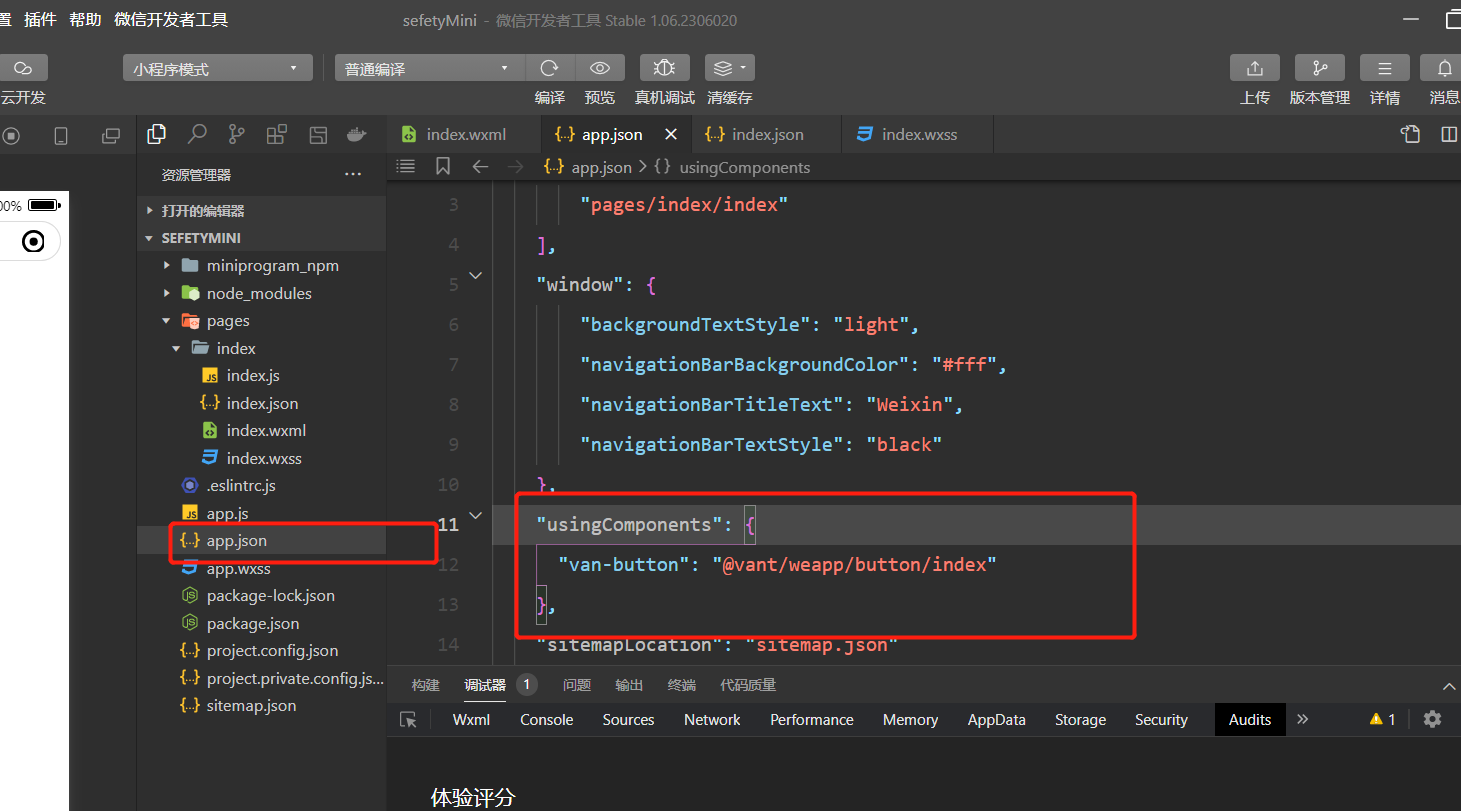Switch to the index.wxss editor tab
The width and height of the screenshot is (1461, 811).
[x=918, y=134]
